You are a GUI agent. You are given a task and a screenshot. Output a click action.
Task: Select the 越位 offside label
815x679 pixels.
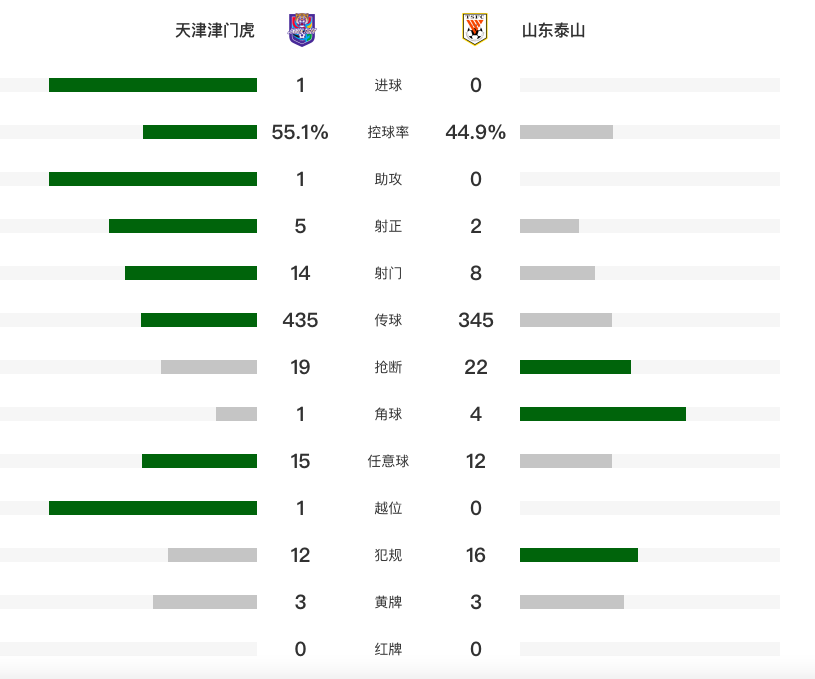point(388,508)
